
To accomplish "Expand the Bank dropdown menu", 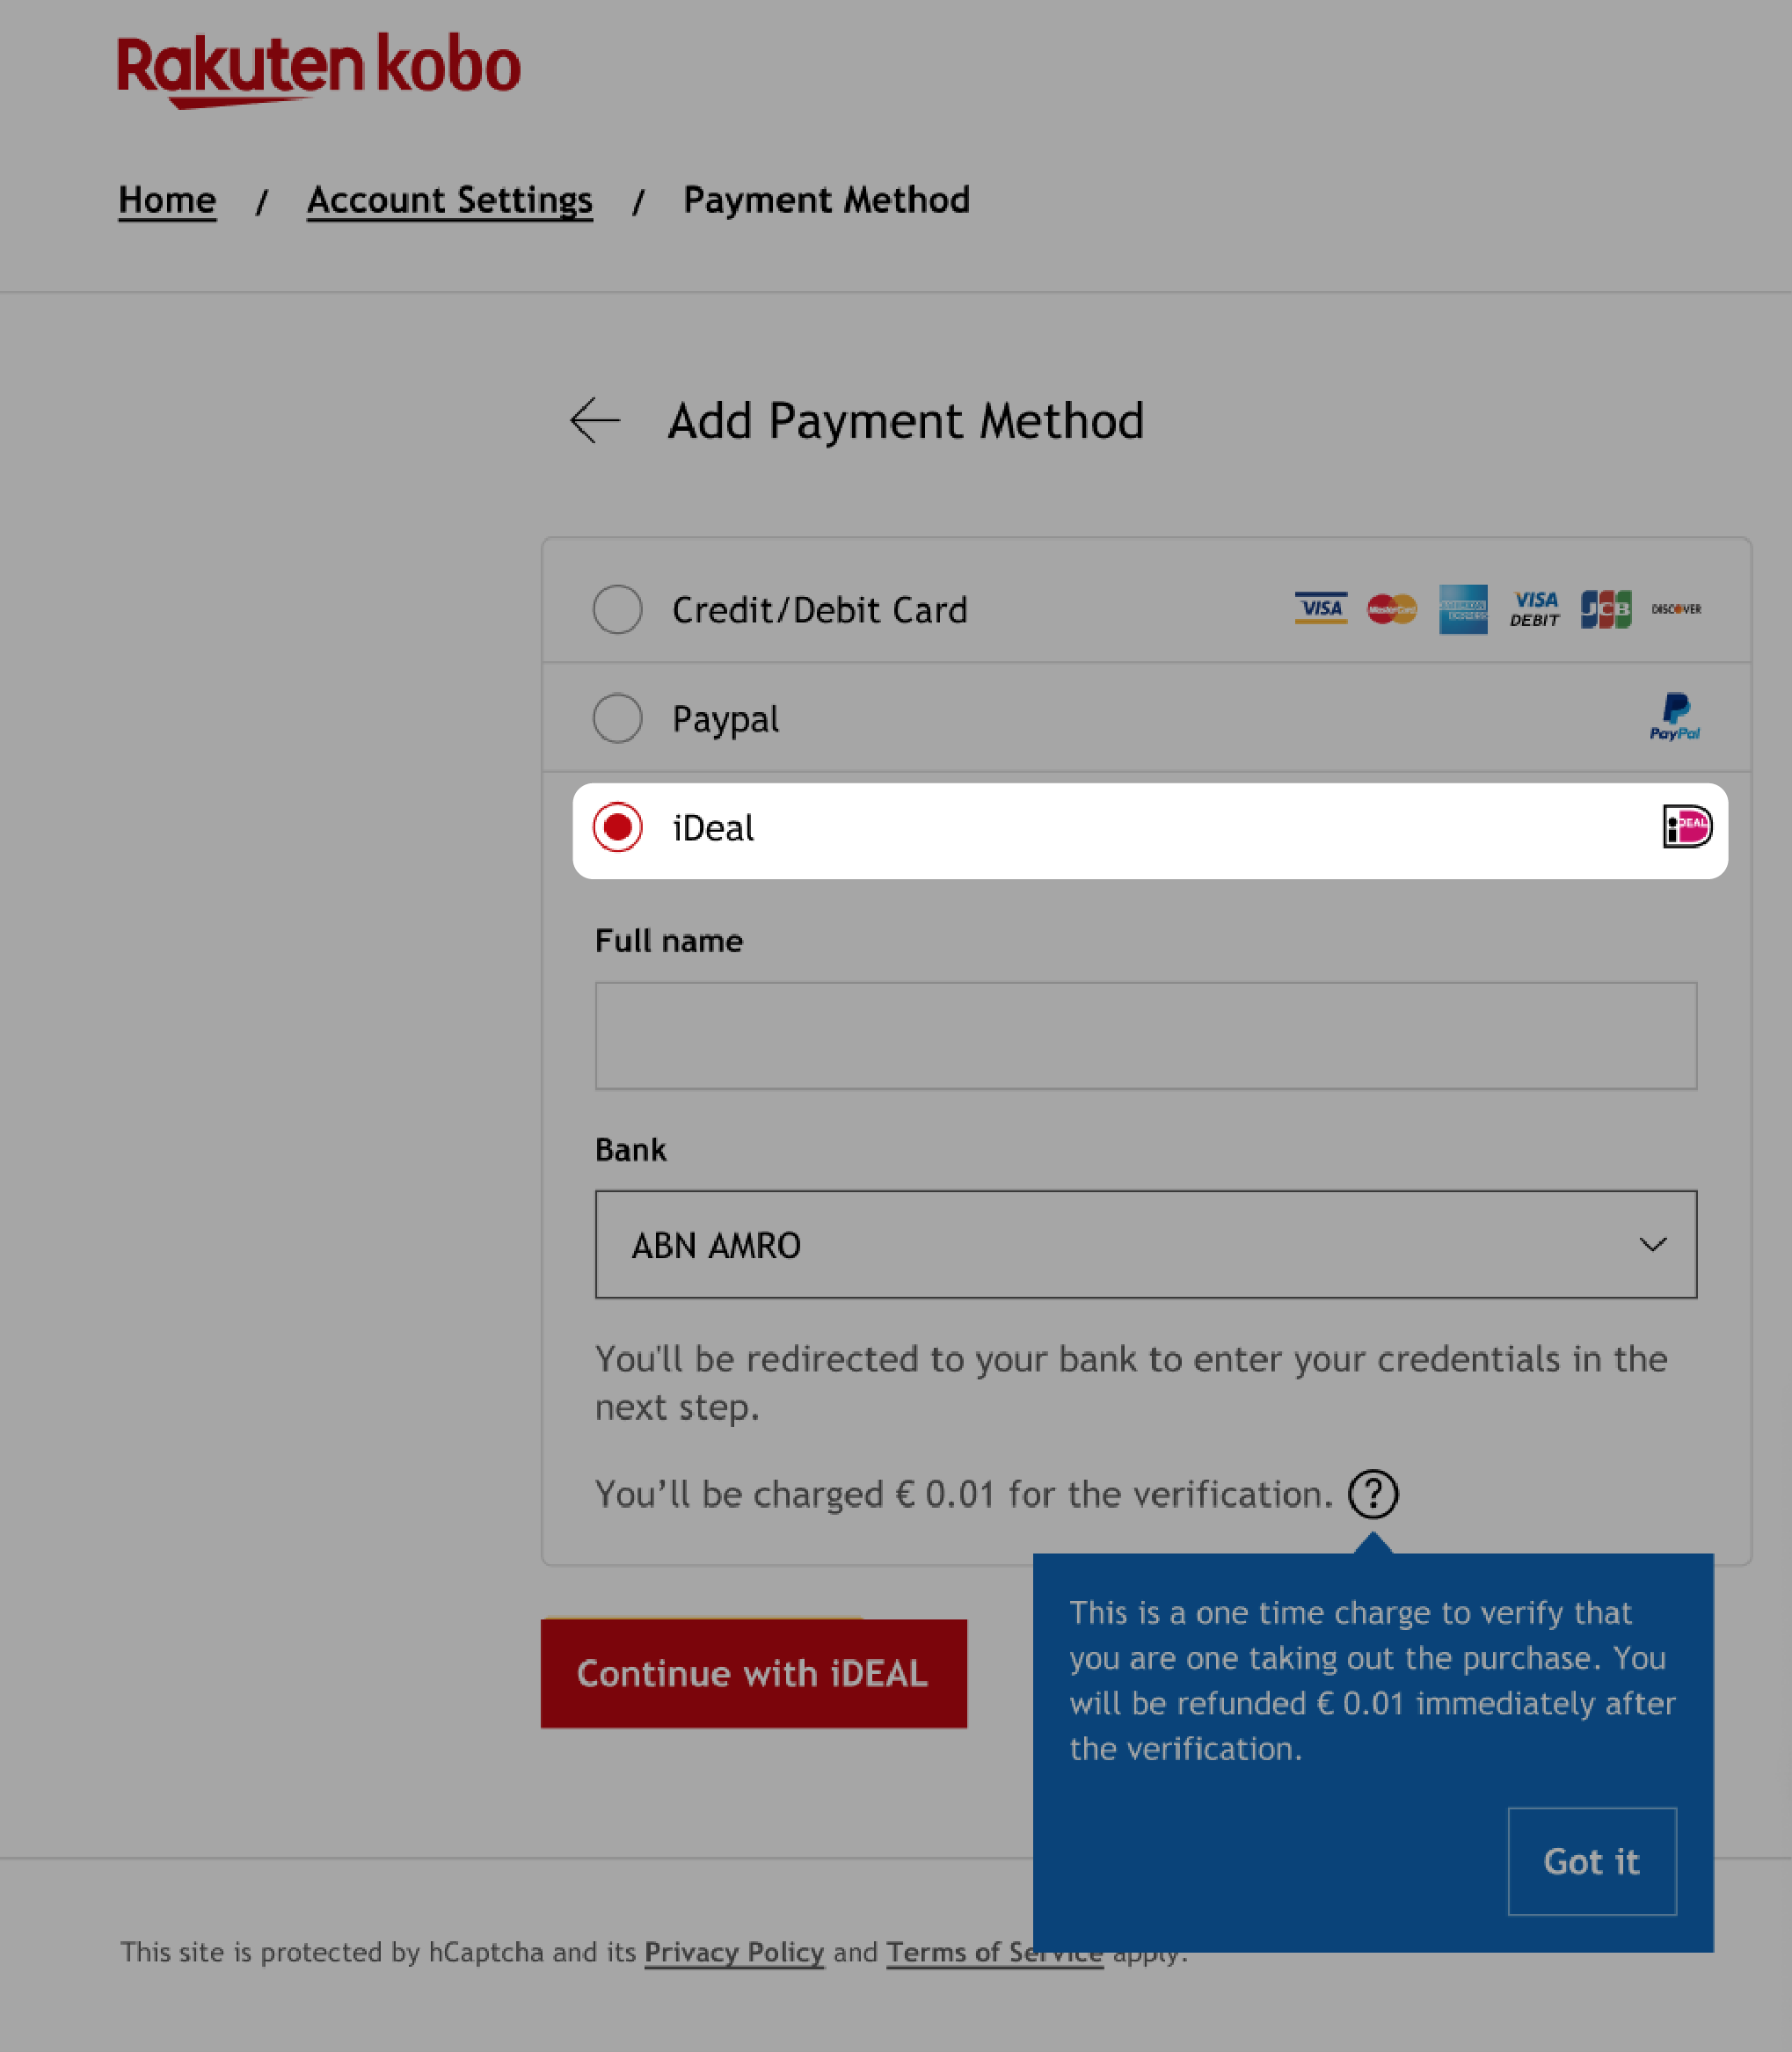I will coord(1147,1242).
